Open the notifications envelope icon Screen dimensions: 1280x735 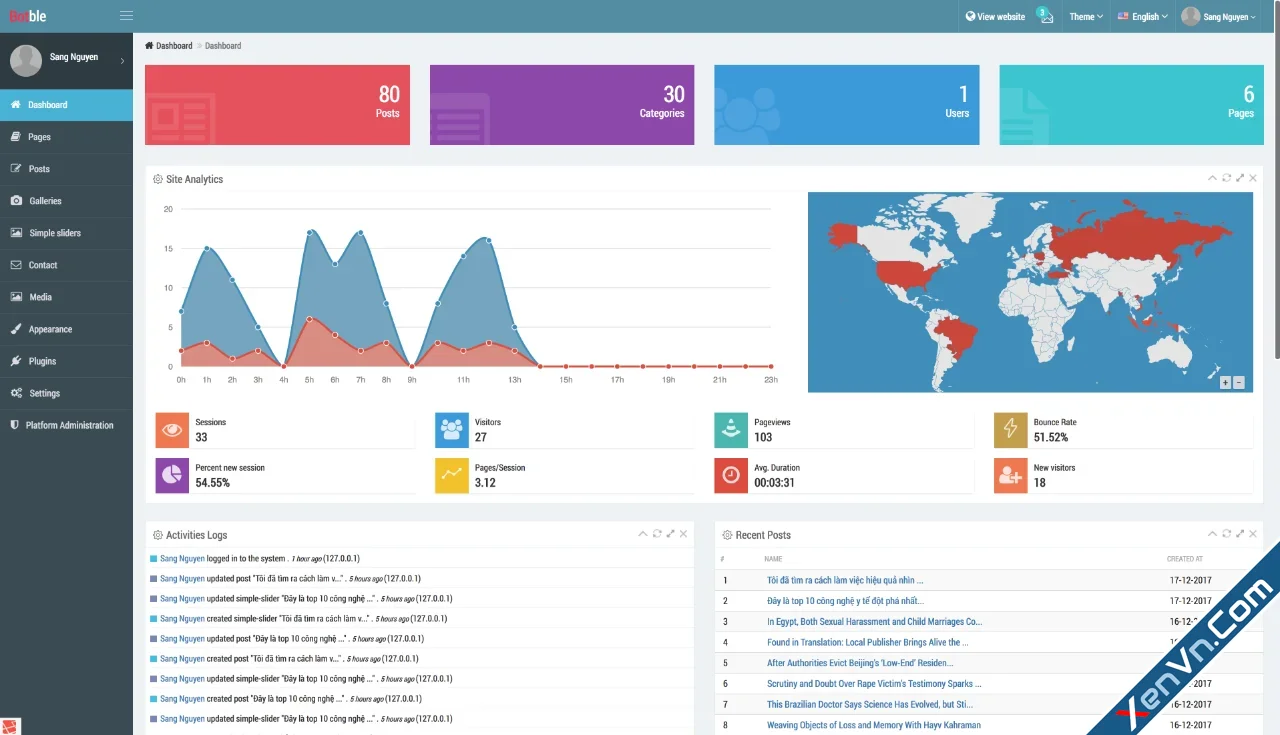1046,17
